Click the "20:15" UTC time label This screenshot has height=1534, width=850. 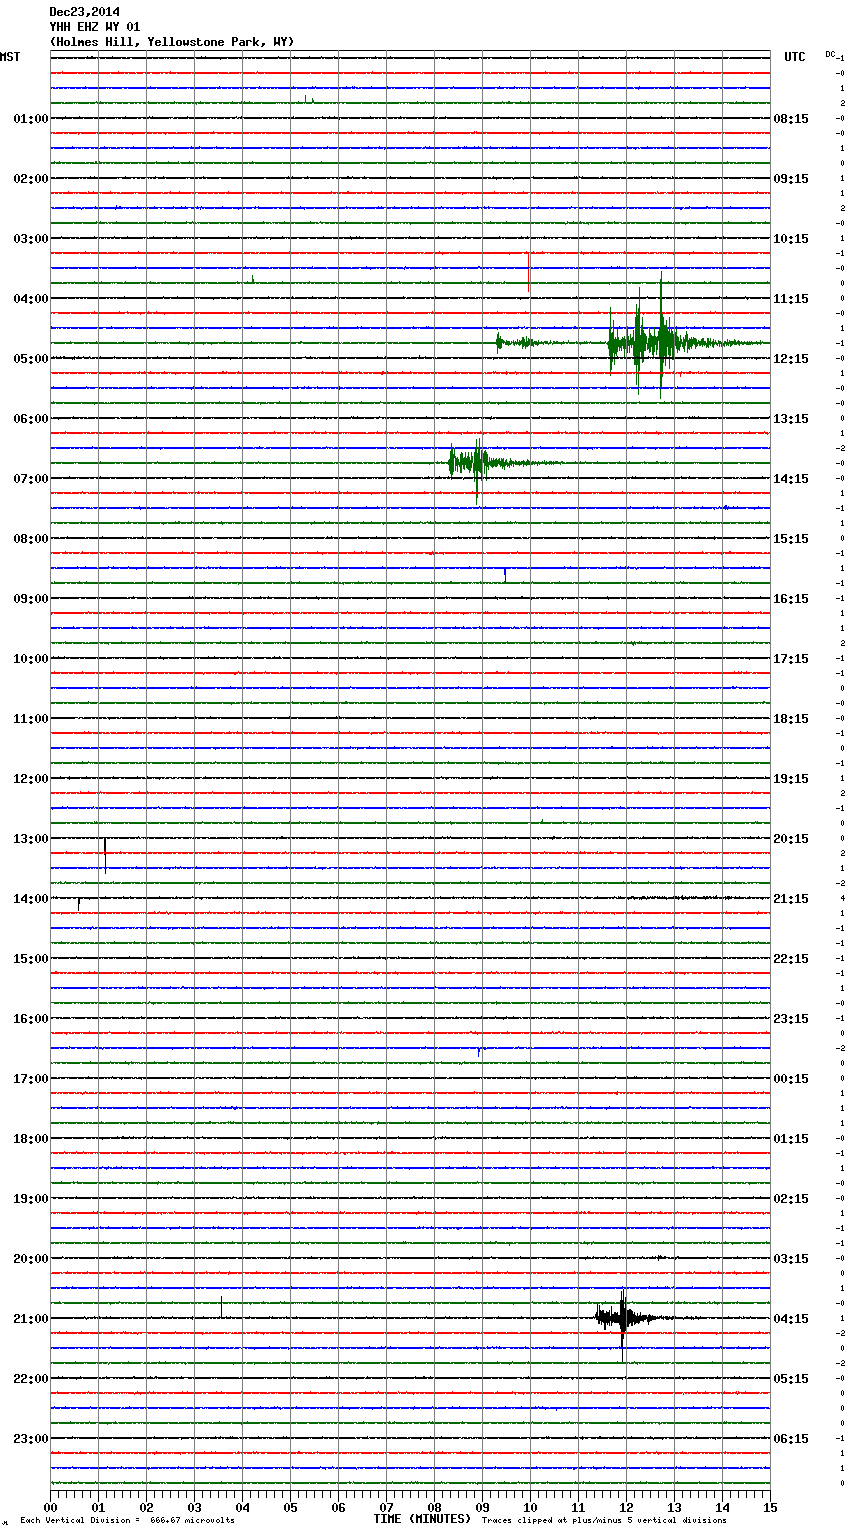point(791,839)
